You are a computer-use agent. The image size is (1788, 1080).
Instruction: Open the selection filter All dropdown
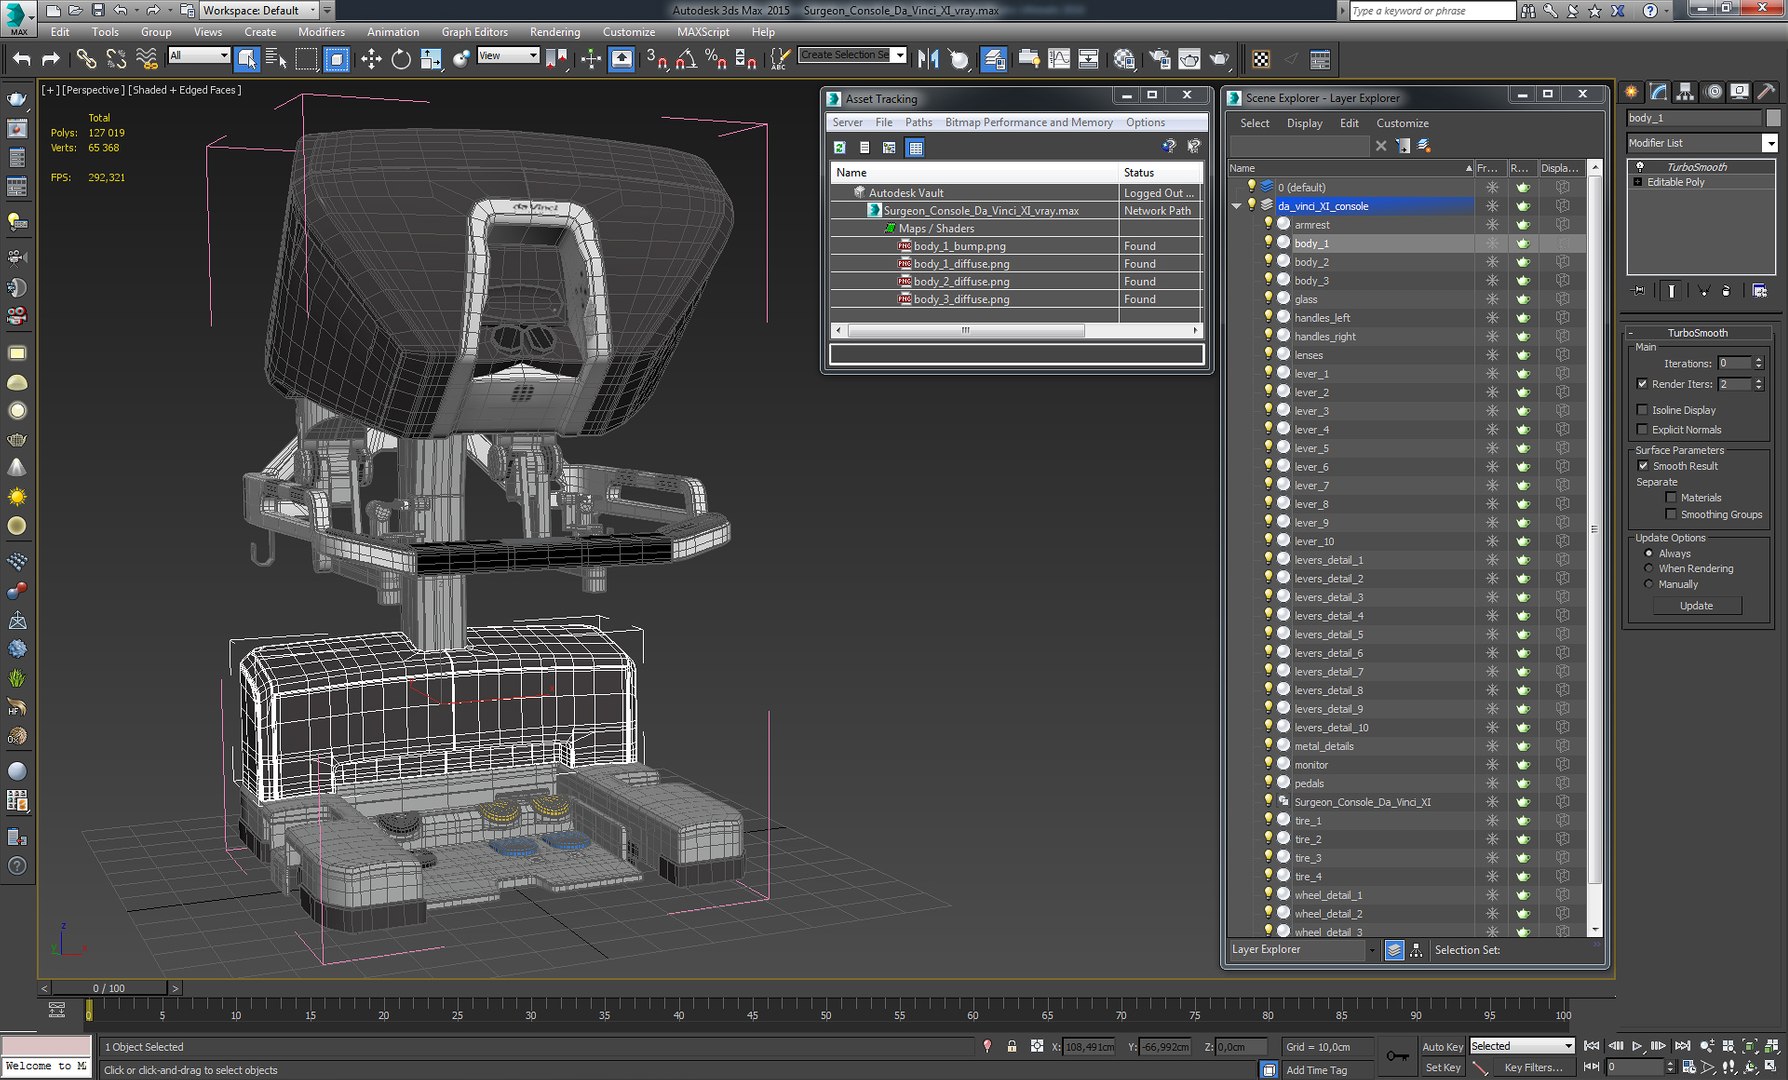(x=199, y=55)
